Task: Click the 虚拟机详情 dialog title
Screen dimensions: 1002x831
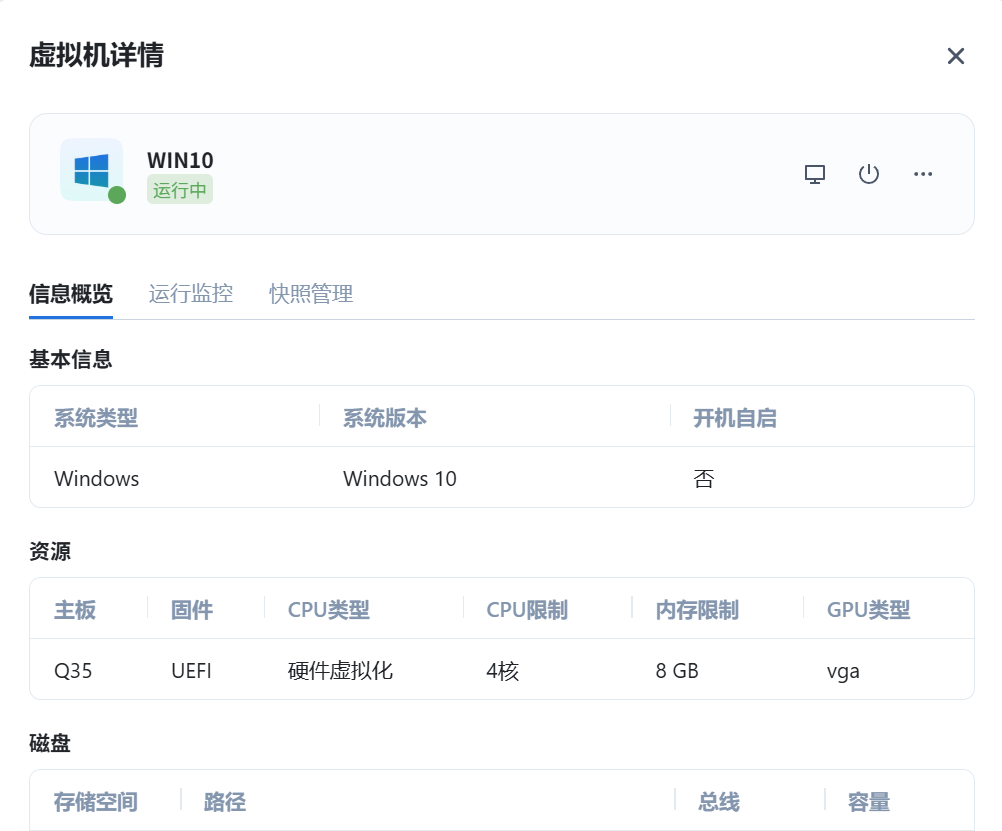Action: point(96,55)
